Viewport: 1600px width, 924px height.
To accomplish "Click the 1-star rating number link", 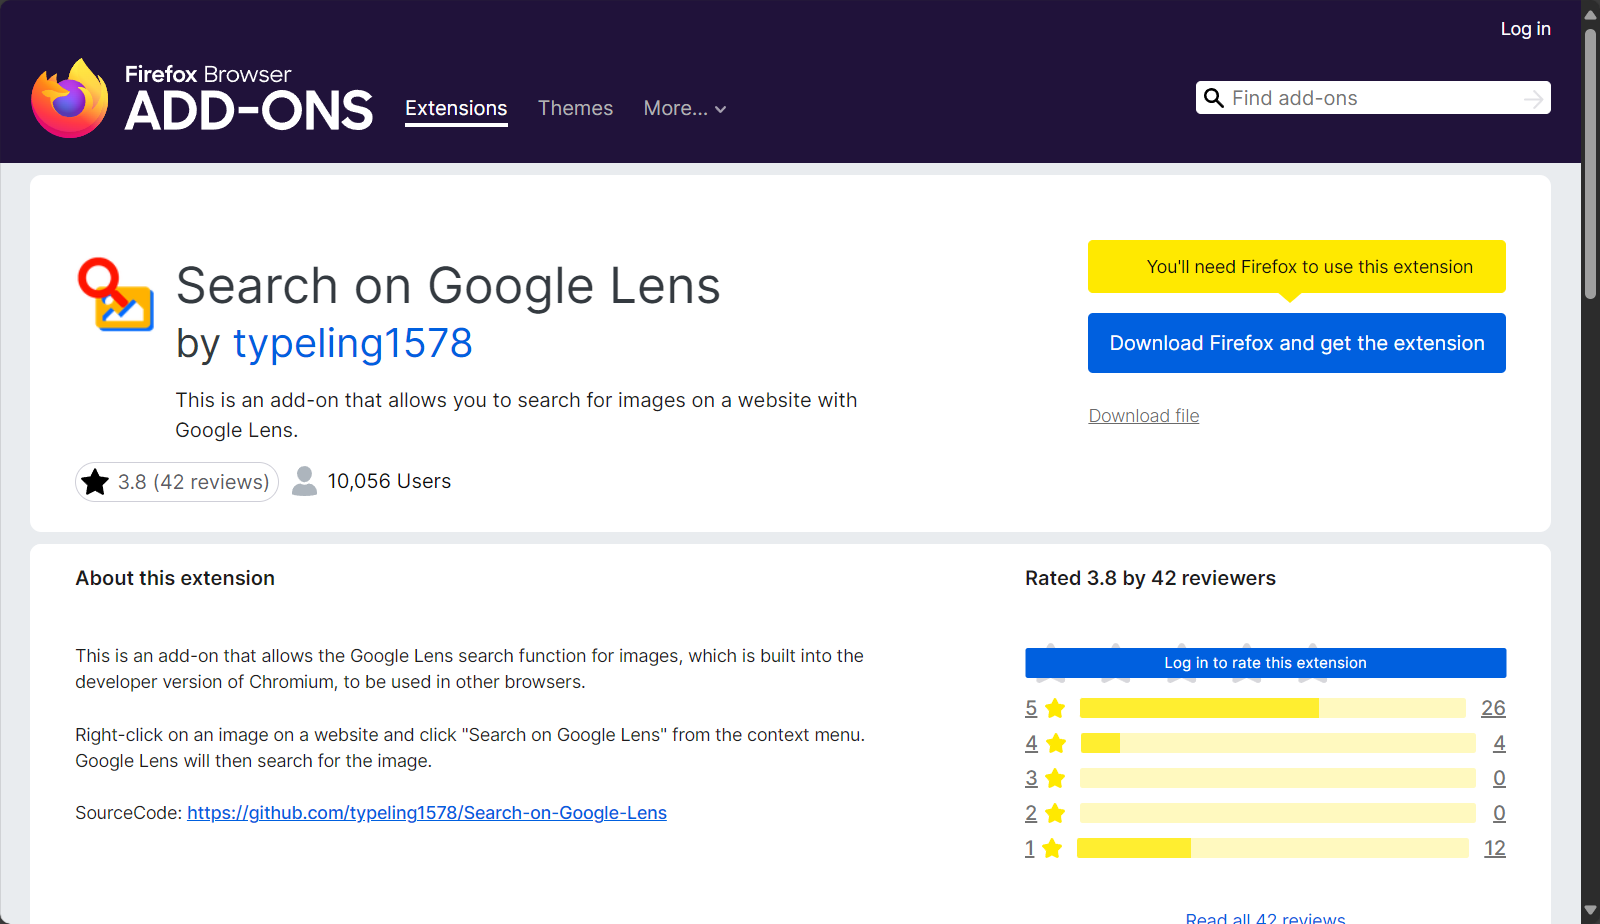I will click(x=1030, y=848).
